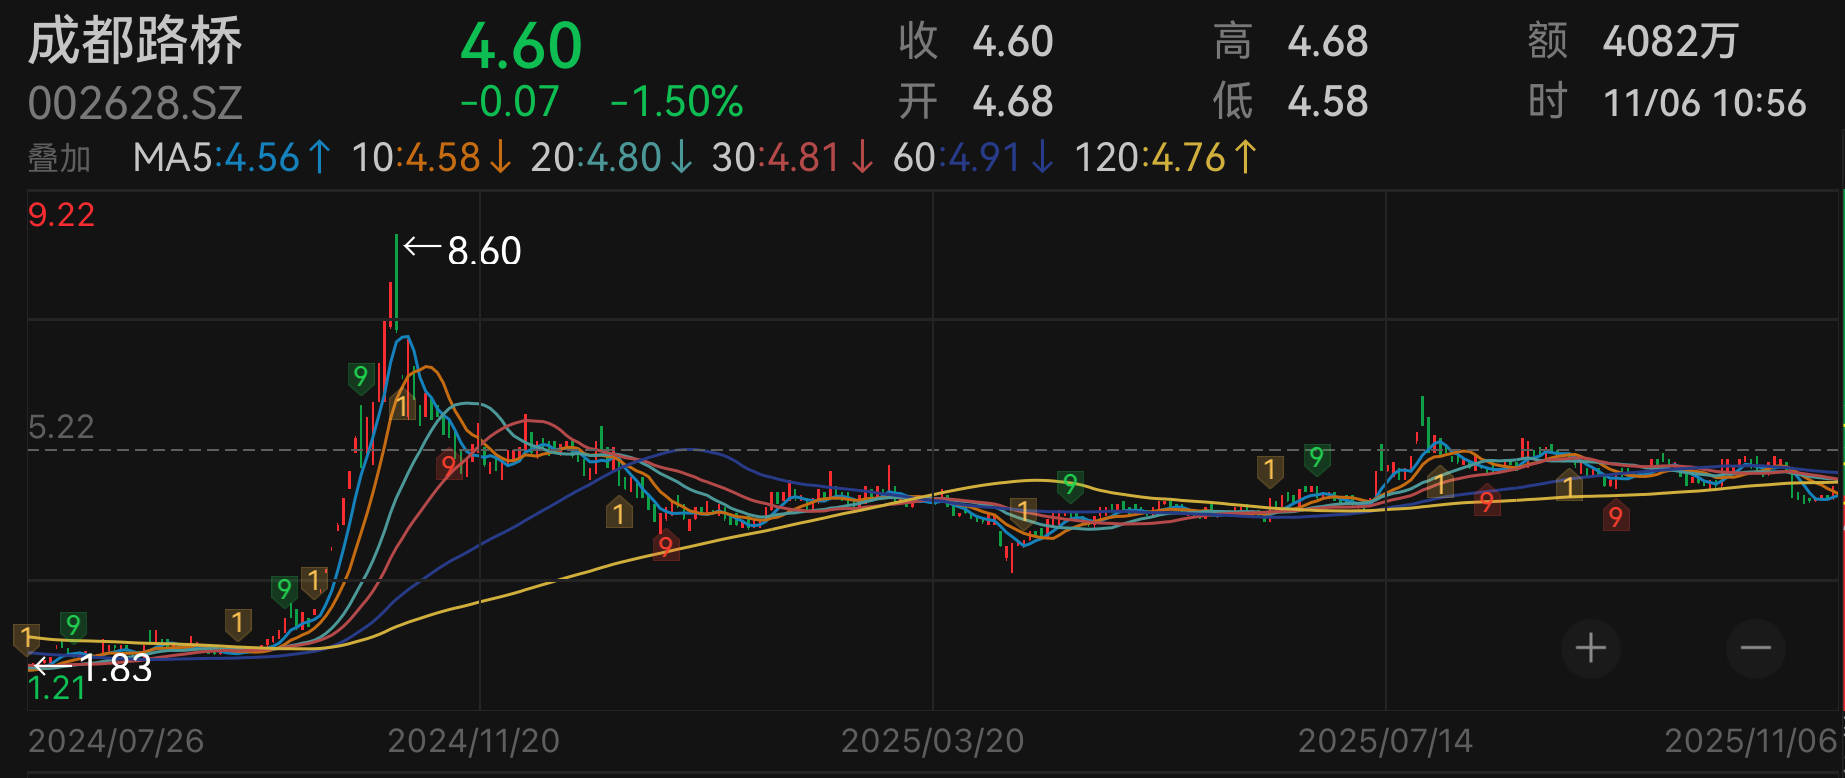
Task: Click the 4082万 turnover amount
Action: pyautogui.click(x=1670, y=42)
